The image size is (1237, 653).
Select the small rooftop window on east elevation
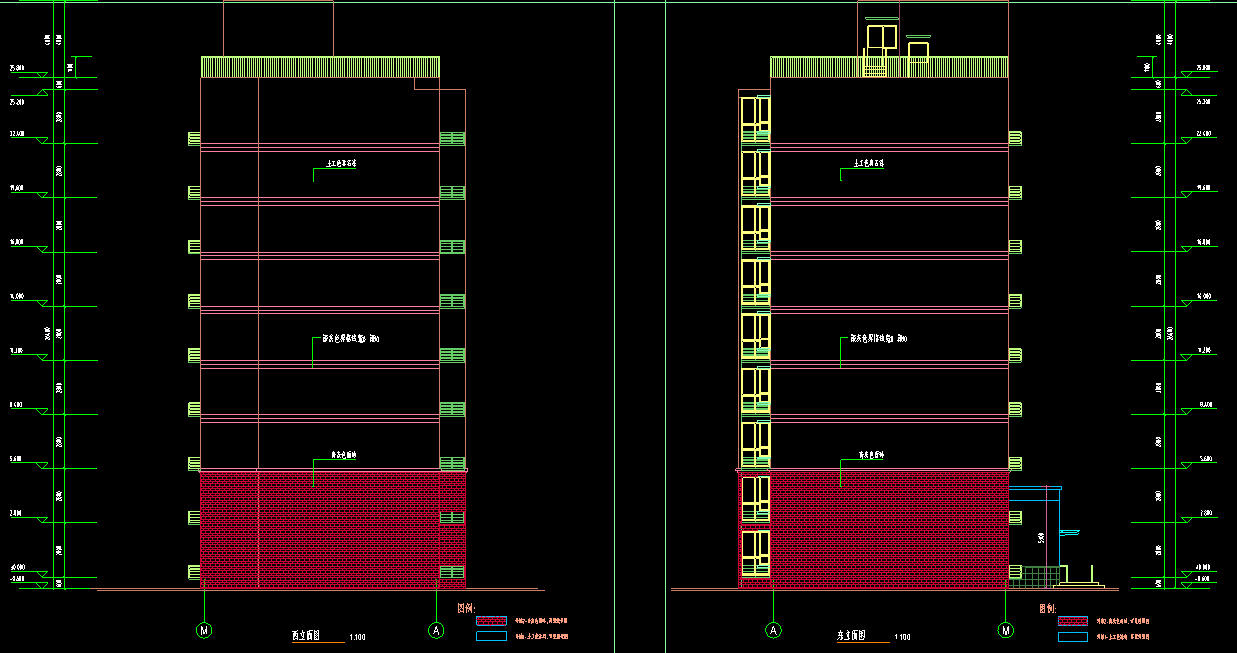coord(918,51)
